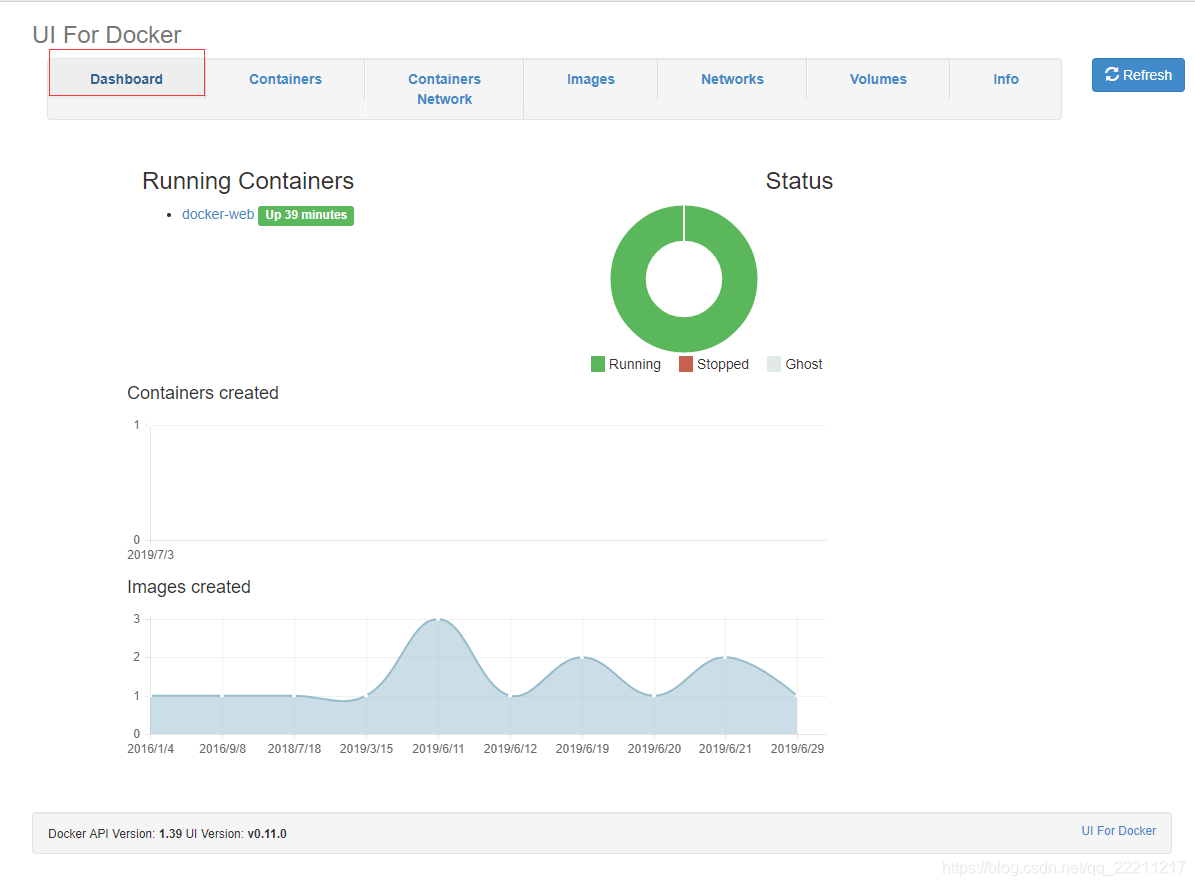1195x886 pixels.
Task: Click the bullet point beside docker-web
Action: 168,214
